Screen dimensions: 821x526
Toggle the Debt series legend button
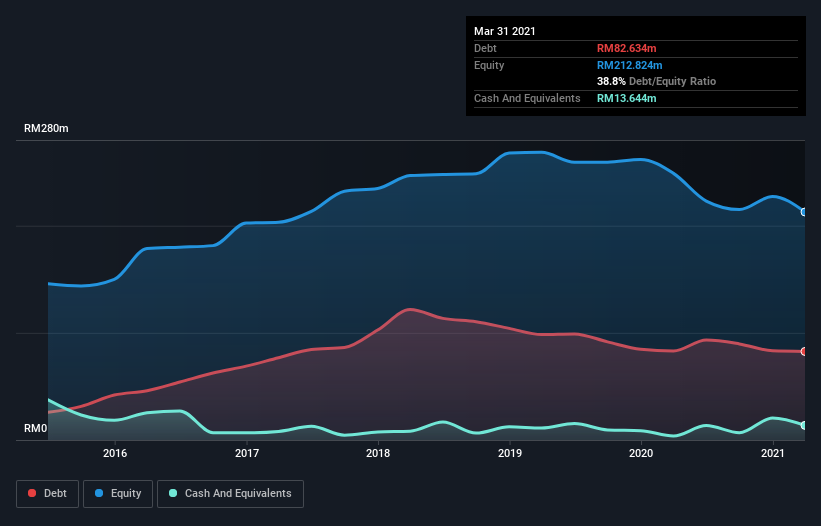point(47,494)
